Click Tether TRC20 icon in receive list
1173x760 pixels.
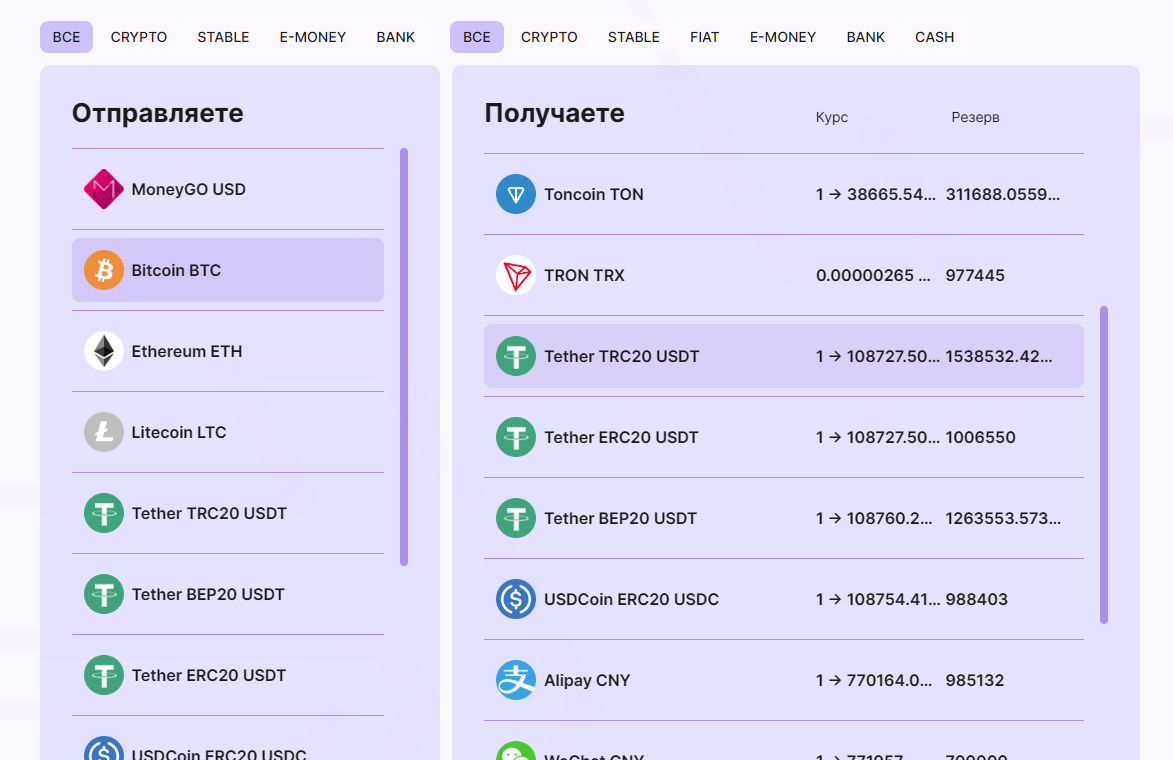click(x=516, y=356)
